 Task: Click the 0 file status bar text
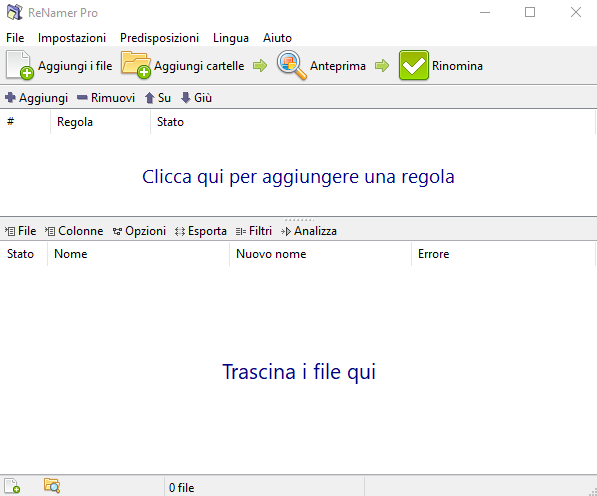(182, 488)
